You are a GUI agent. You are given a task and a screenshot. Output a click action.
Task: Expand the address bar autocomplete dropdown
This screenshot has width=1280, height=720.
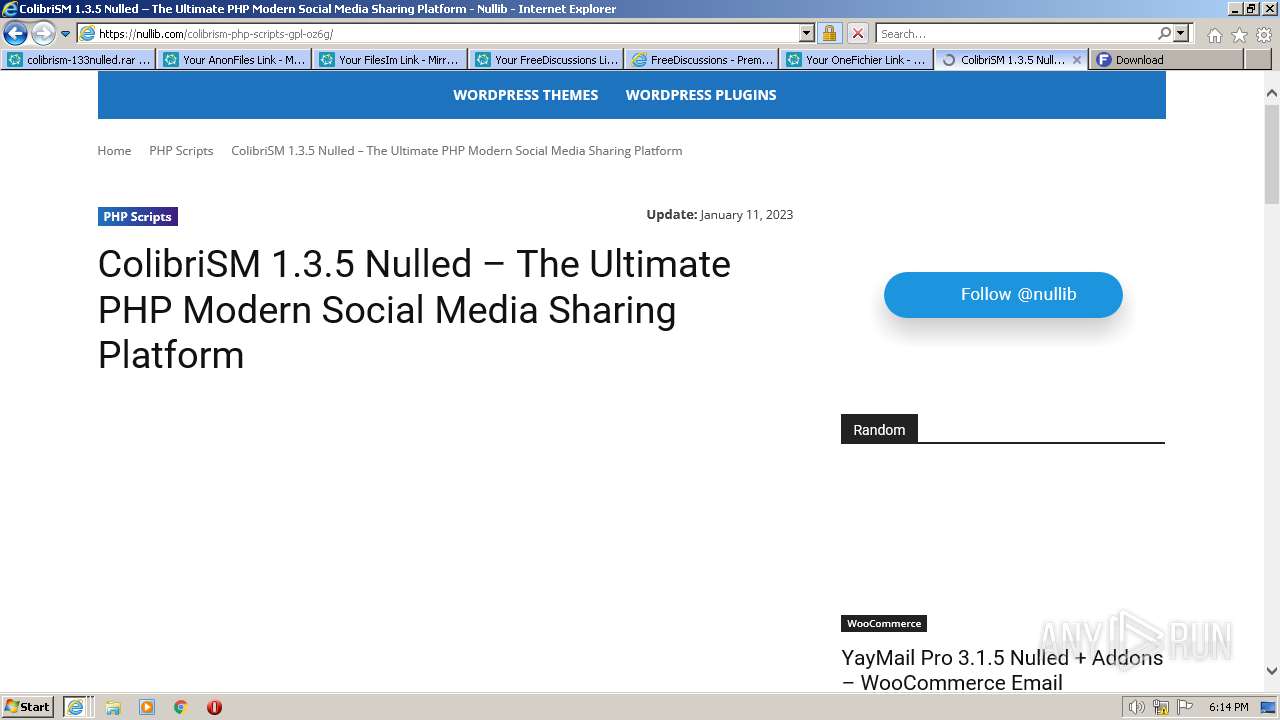[807, 34]
